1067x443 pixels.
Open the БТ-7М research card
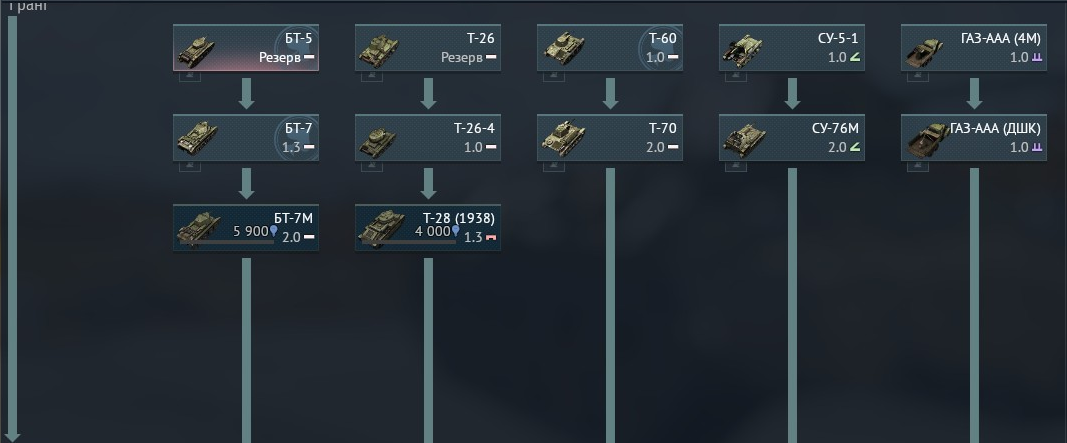[246, 227]
